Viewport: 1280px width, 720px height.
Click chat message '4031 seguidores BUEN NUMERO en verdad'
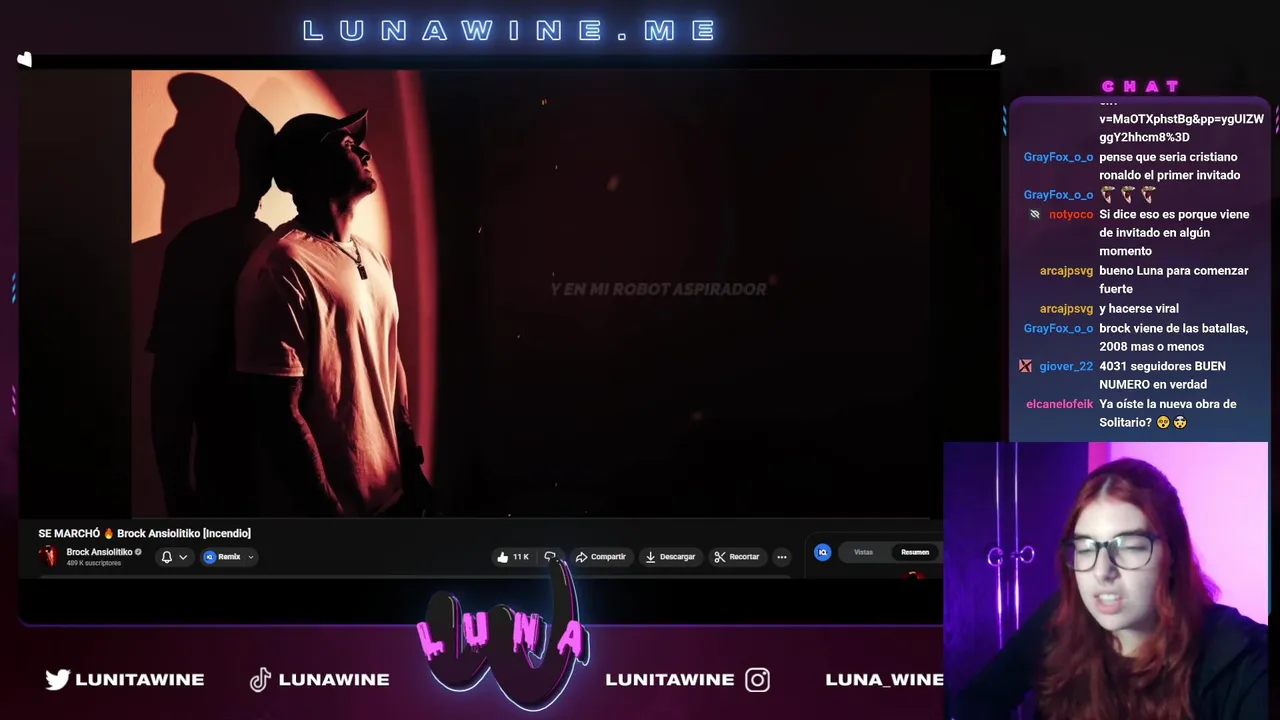(1162, 375)
